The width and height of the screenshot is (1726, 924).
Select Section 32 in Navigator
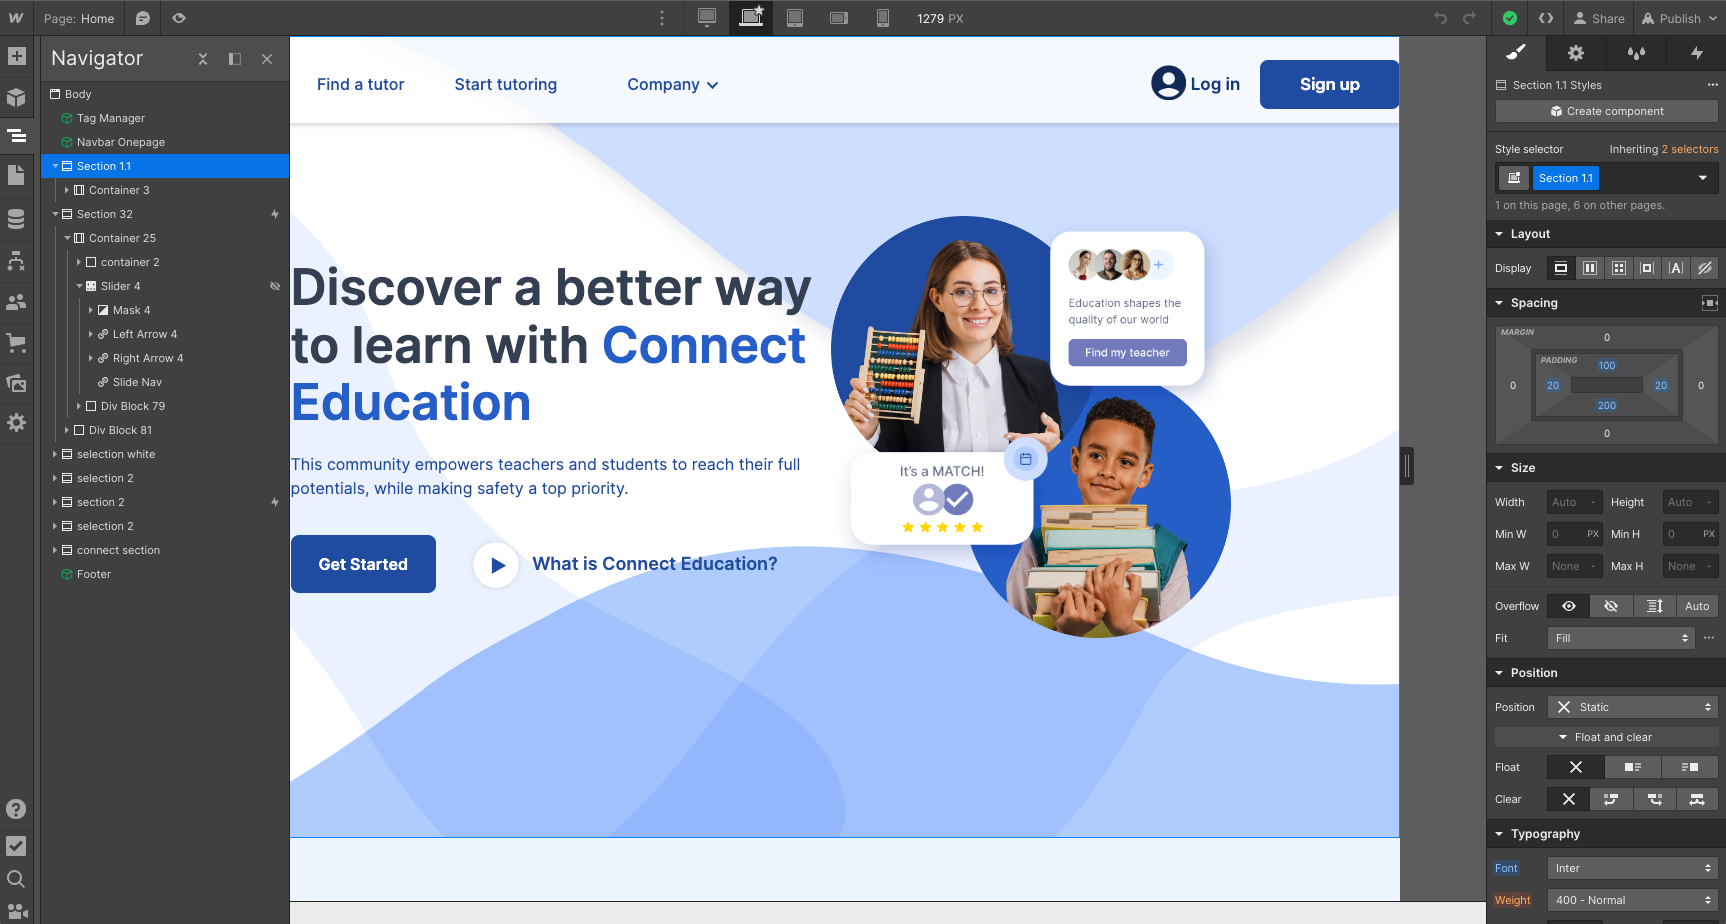[x=104, y=214]
